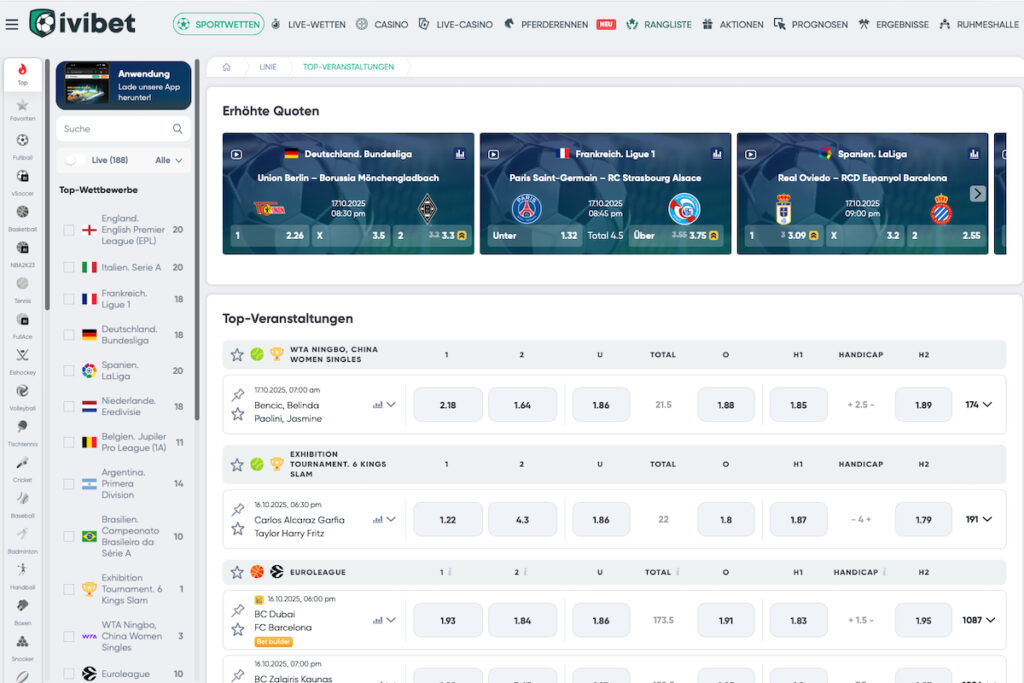Open Casino tab
Viewport: 1024px width, 683px height.
[x=382, y=24]
